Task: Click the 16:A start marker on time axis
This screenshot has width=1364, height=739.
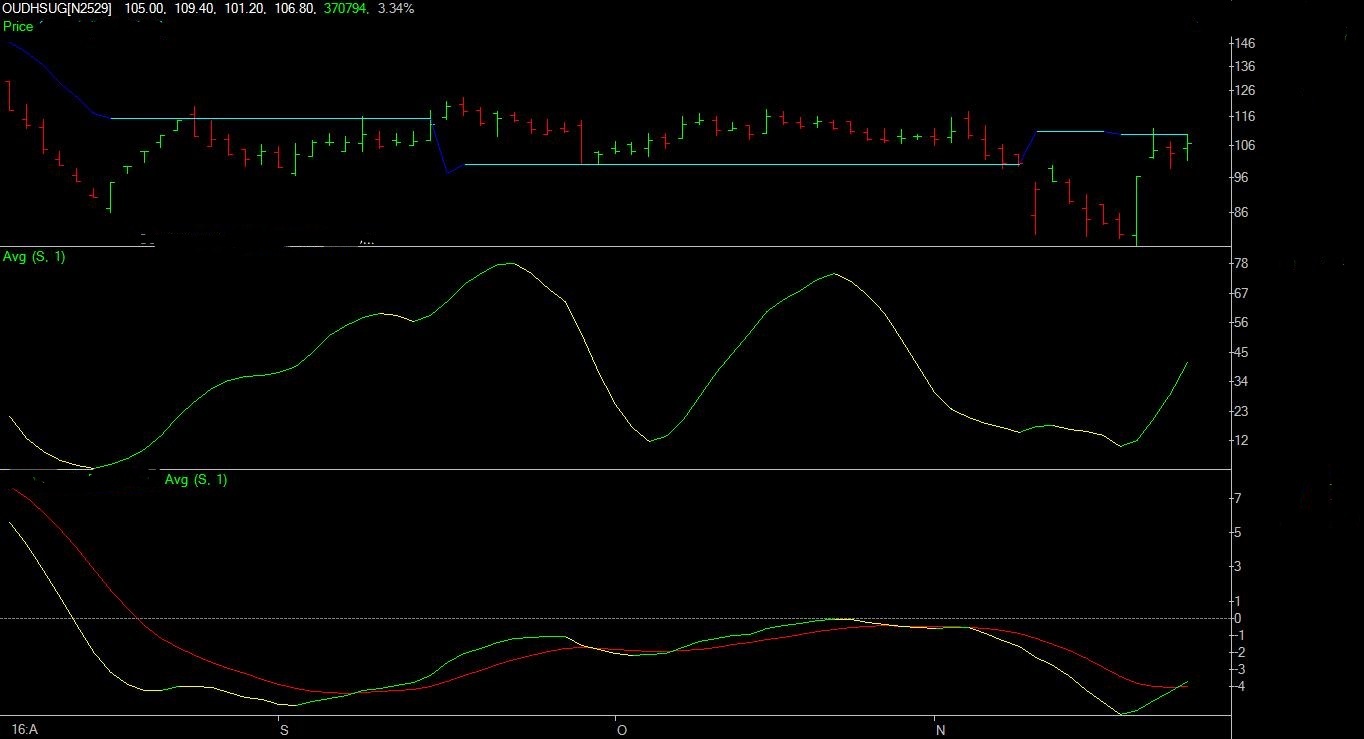Action: pos(24,729)
